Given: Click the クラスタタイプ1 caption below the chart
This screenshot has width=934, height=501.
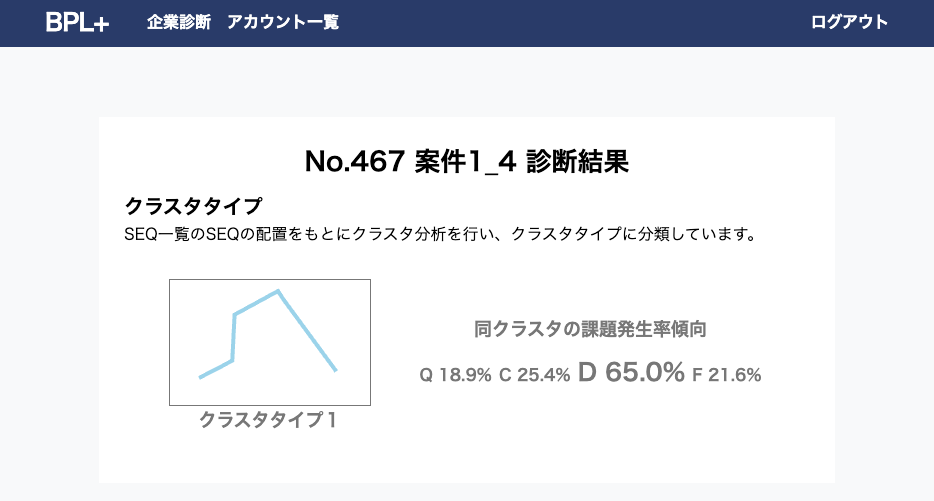Looking at the screenshot, I should point(268,421).
